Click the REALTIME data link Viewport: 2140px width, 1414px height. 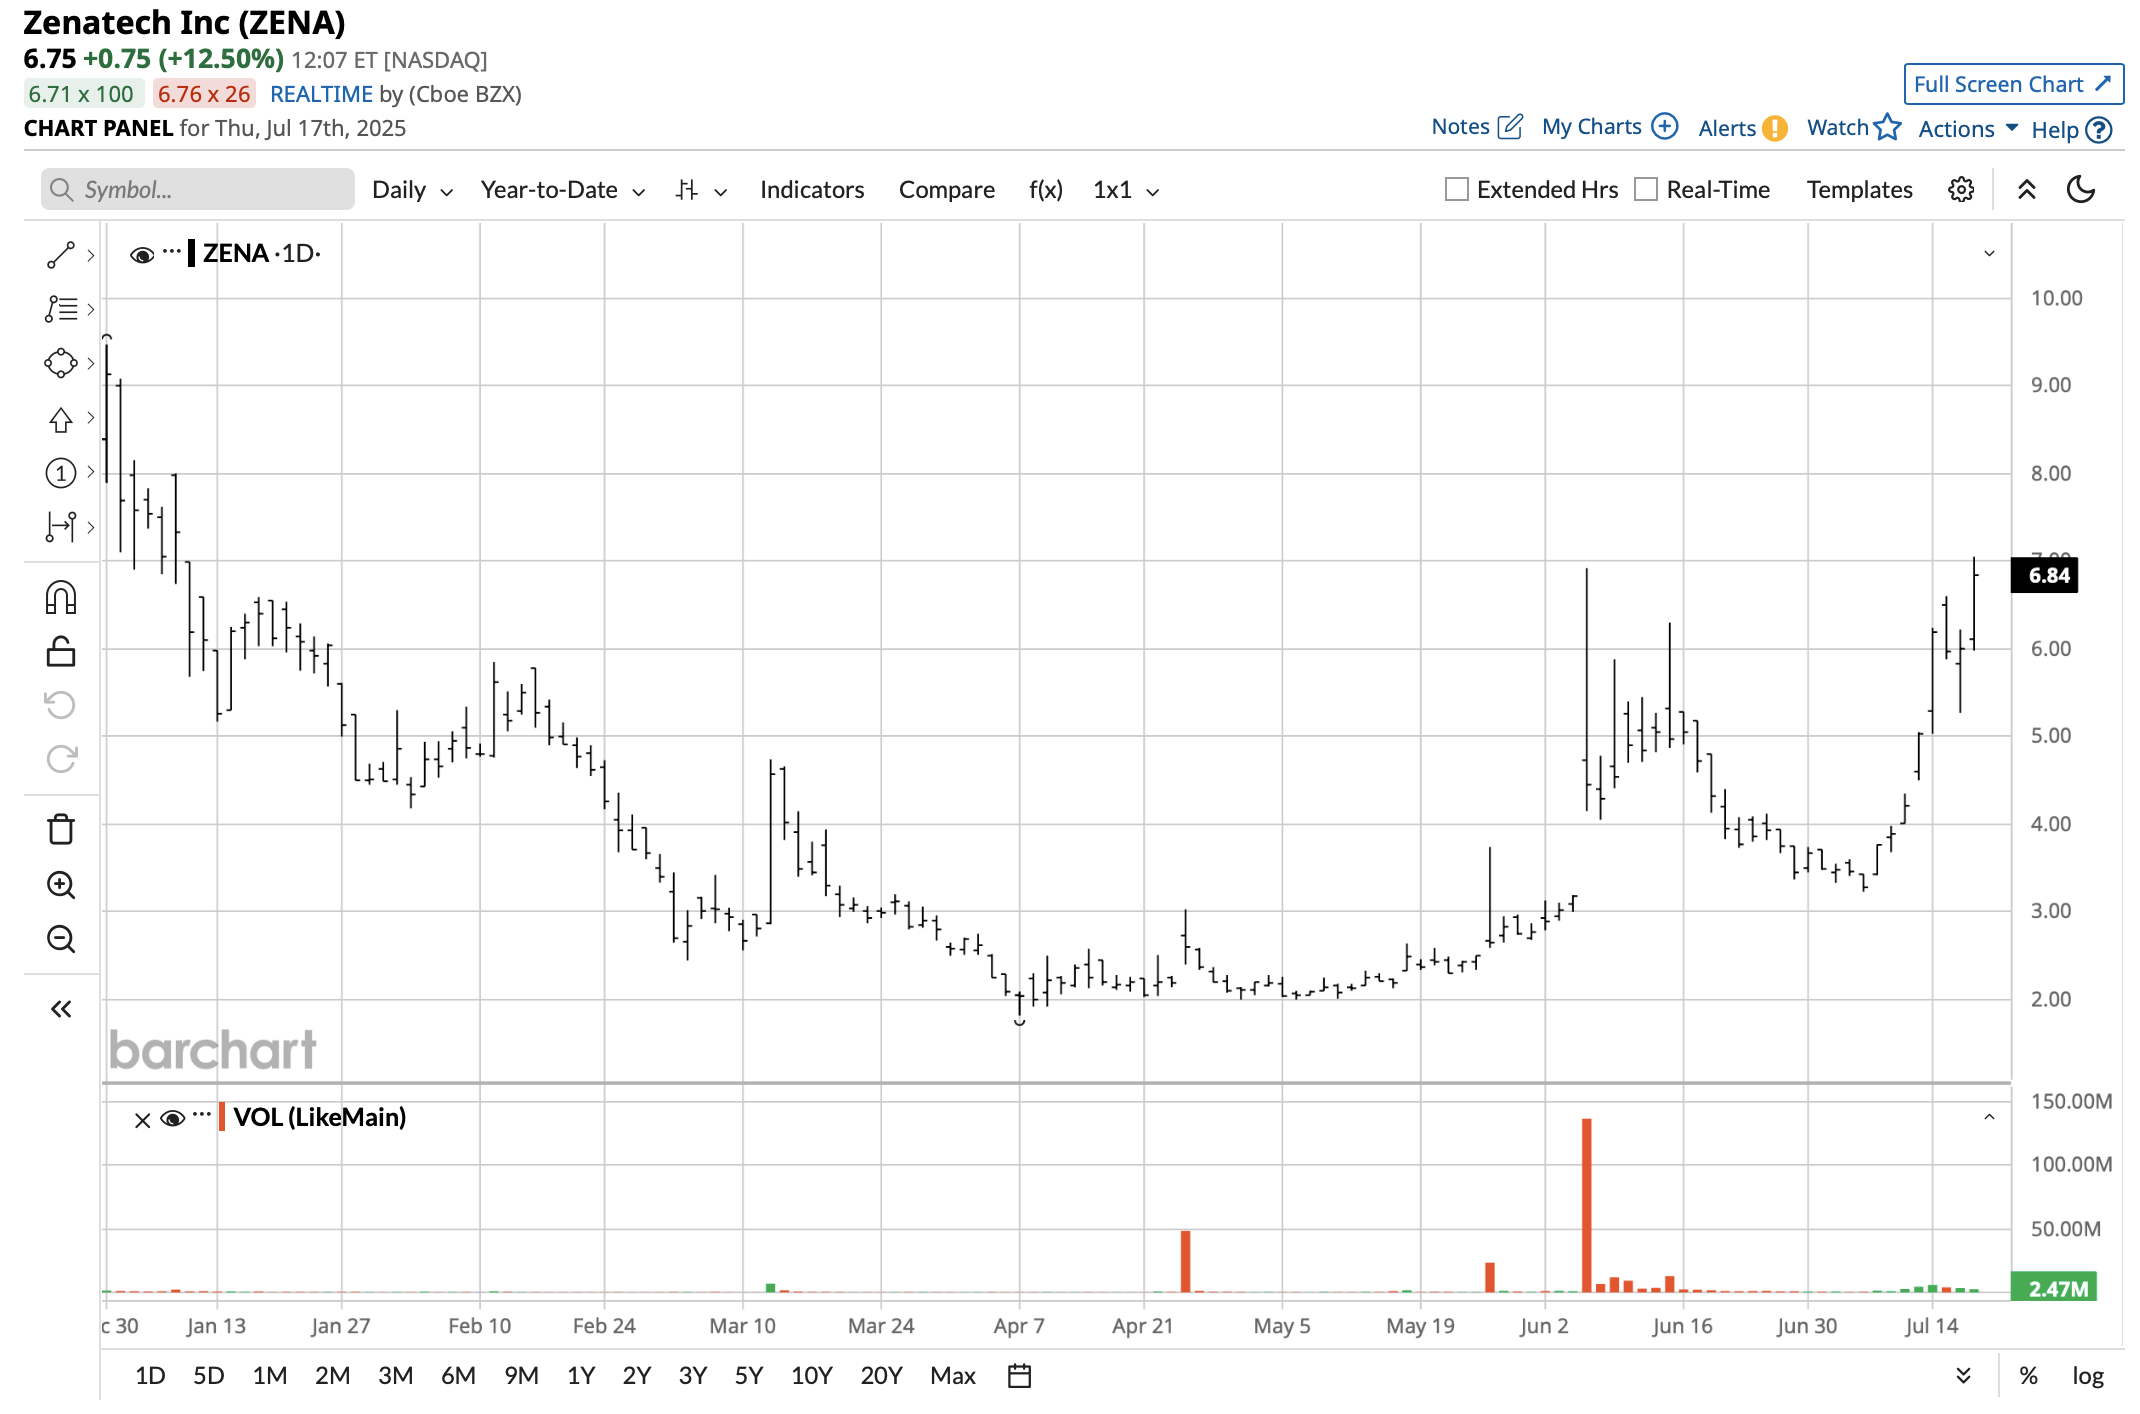point(321,94)
